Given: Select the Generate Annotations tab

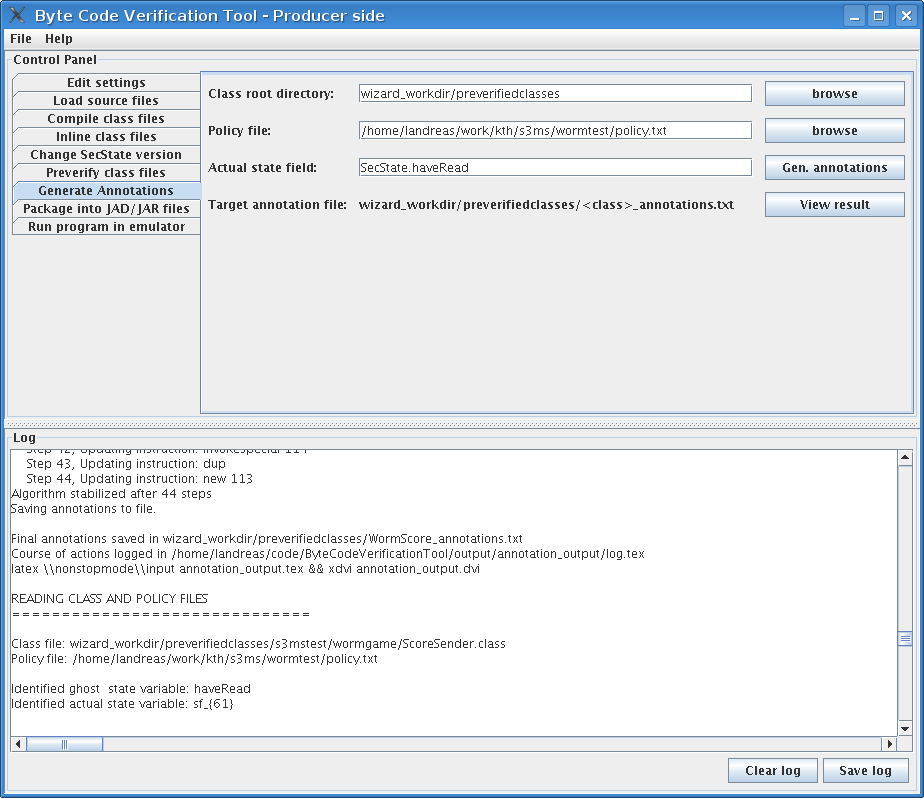Looking at the screenshot, I should tap(106, 190).
